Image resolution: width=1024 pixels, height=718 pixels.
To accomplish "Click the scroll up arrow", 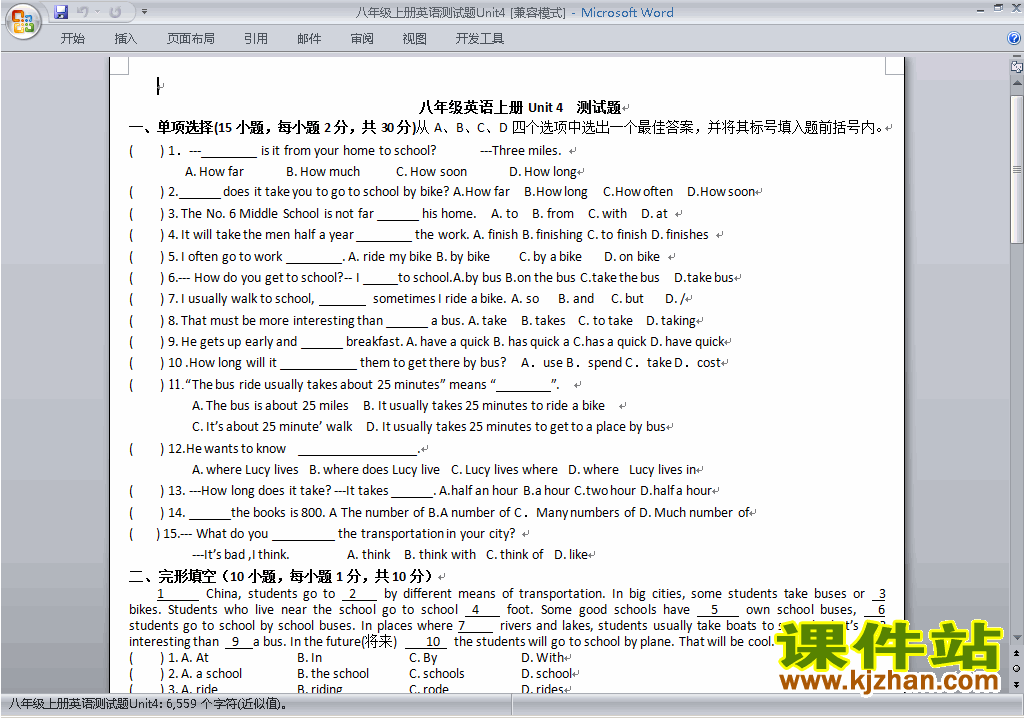I will pos(1017,84).
